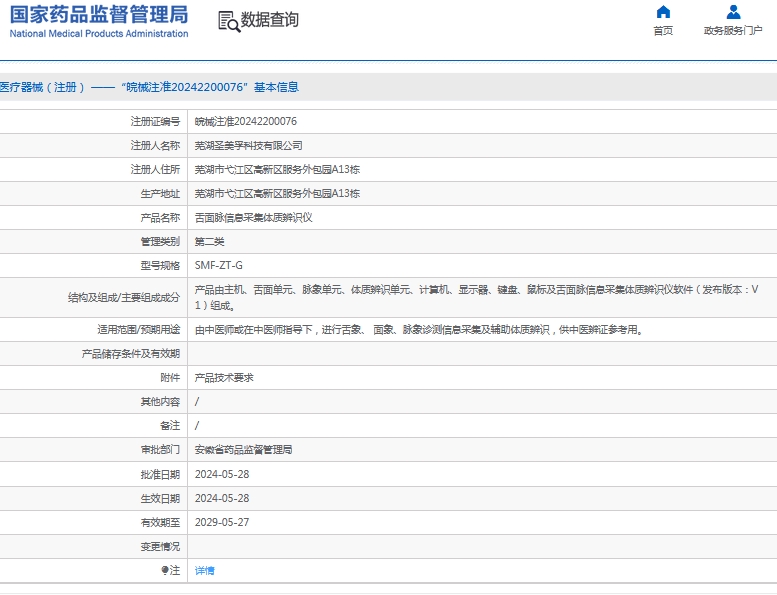Click the National Medical Products Administration subtitle

point(99,34)
